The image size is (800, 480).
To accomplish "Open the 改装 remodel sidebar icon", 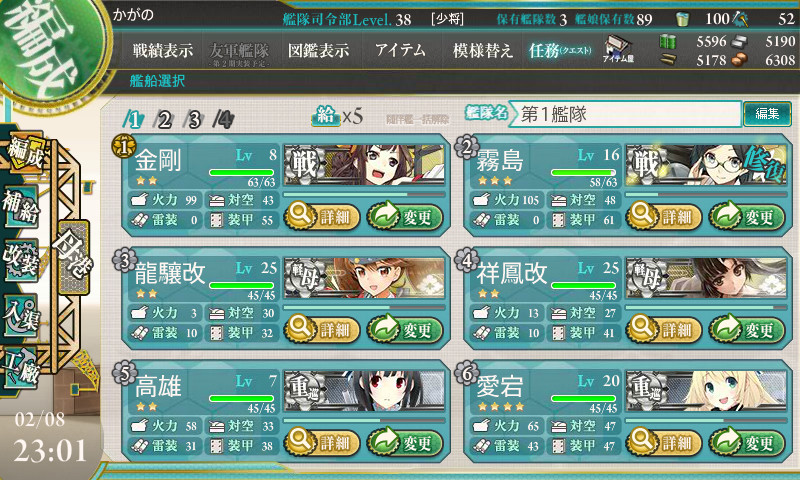I will tap(20, 260).
